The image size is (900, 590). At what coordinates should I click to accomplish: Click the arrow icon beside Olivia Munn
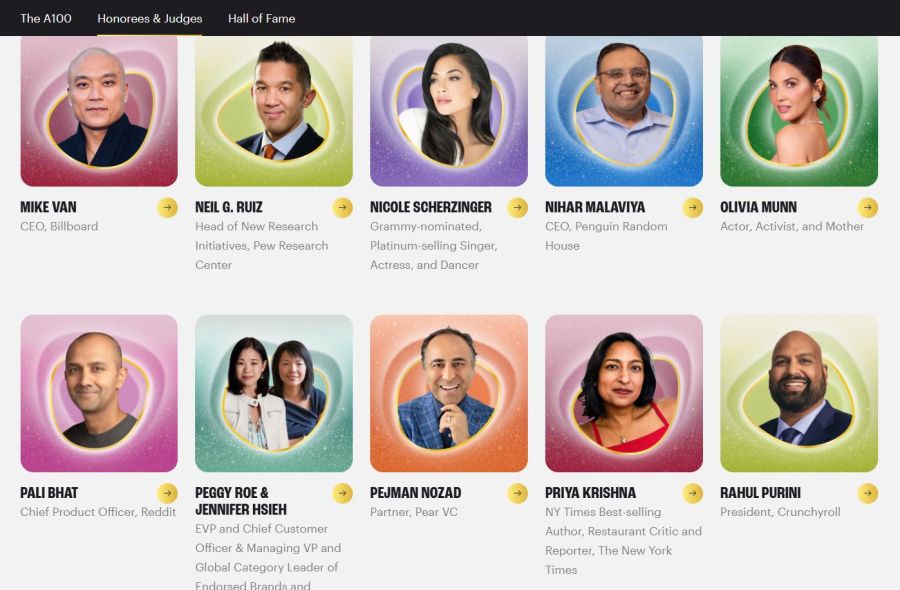coord(868,208)
